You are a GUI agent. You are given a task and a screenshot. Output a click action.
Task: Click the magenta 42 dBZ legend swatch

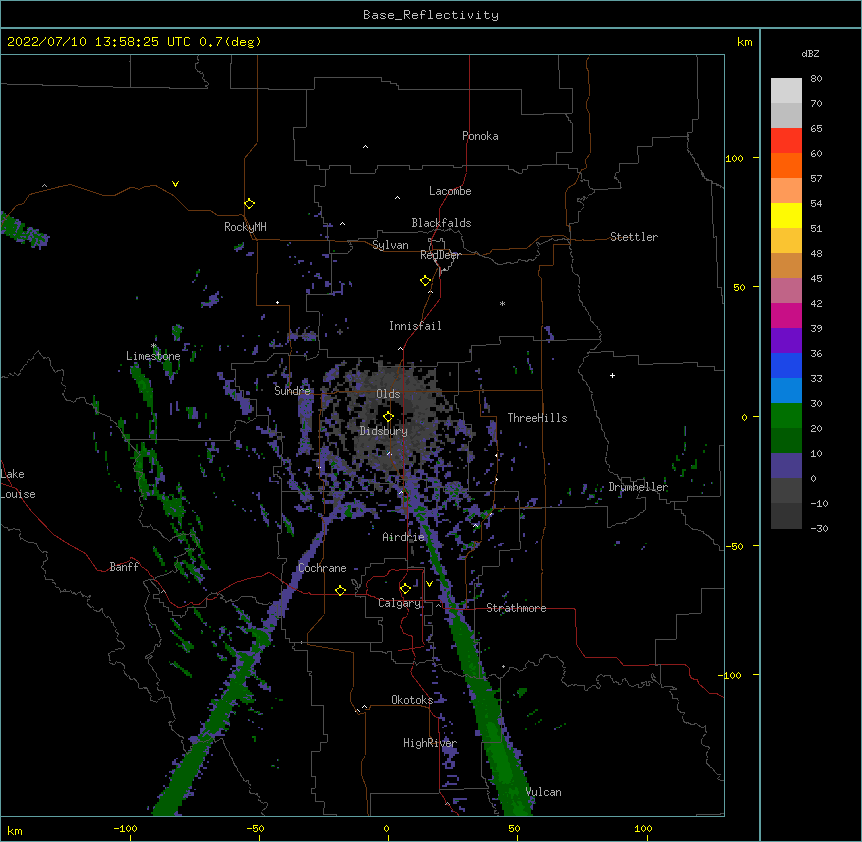786,315
